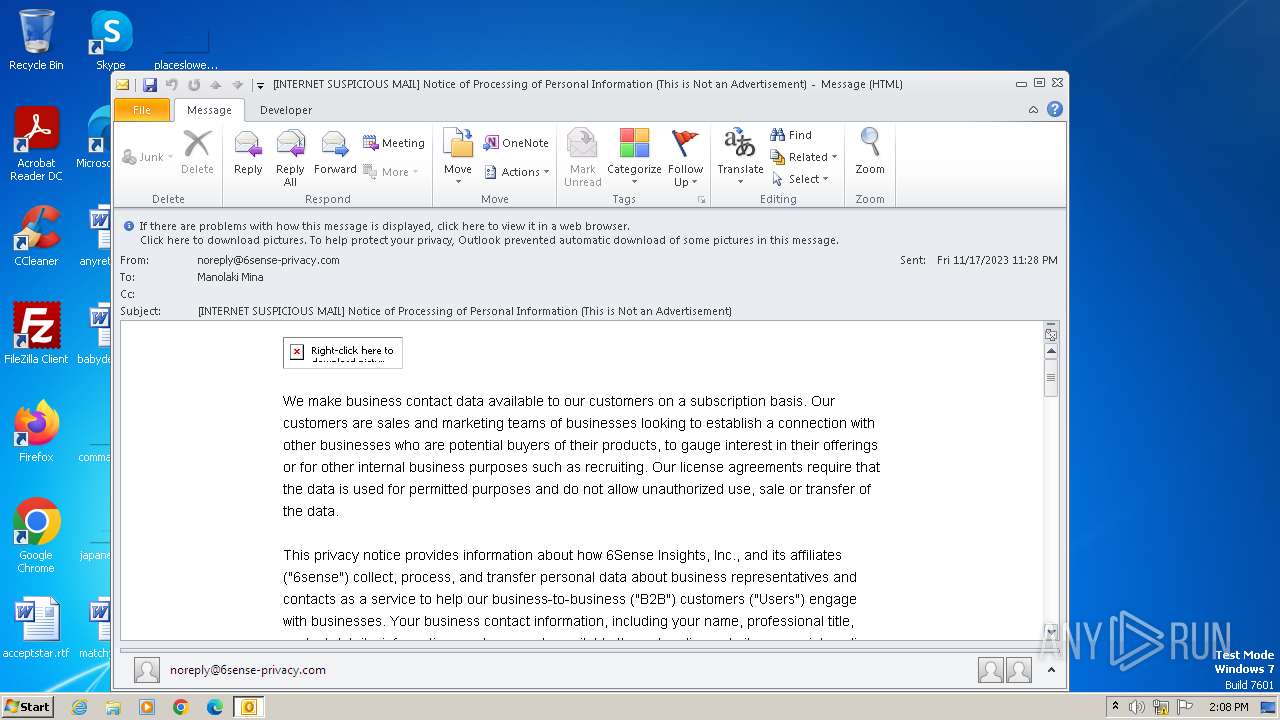The height and width of the screenshot is (720, 1280).
Task: Click the Windows Start button
Action: [x=27, y=706]
